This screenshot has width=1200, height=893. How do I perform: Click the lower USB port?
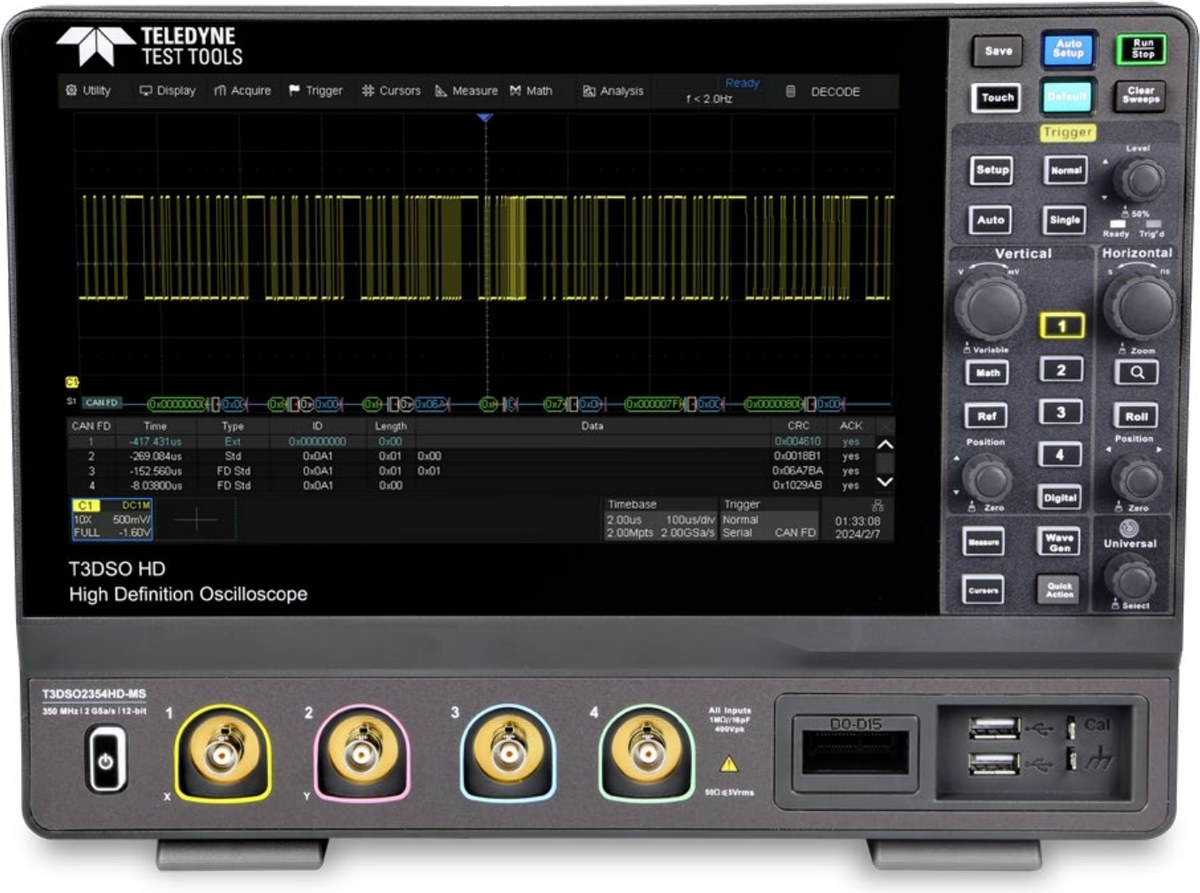994,764
